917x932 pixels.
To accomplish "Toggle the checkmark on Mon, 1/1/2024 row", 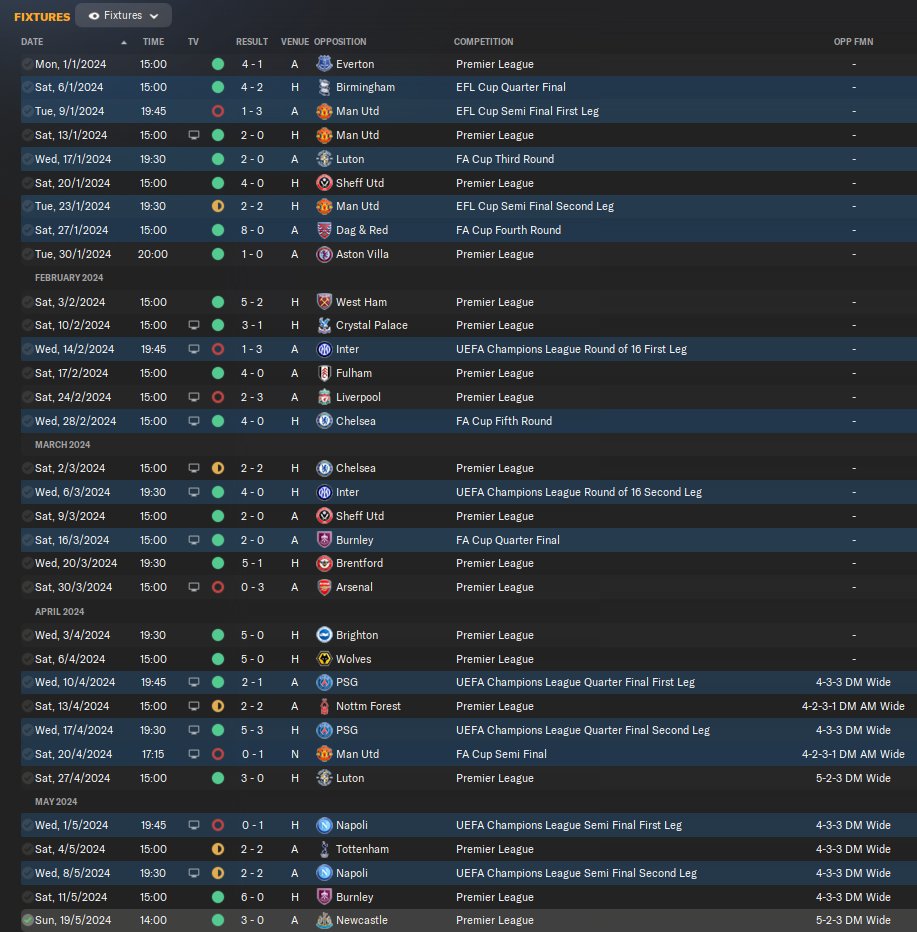I will pos(27,64).
